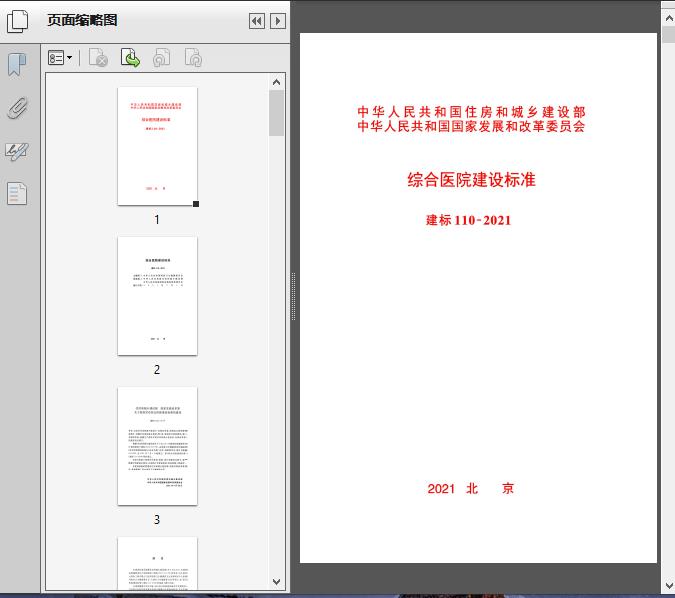Click the text 2021 北 京
The image size is (675, 598).
471,489
